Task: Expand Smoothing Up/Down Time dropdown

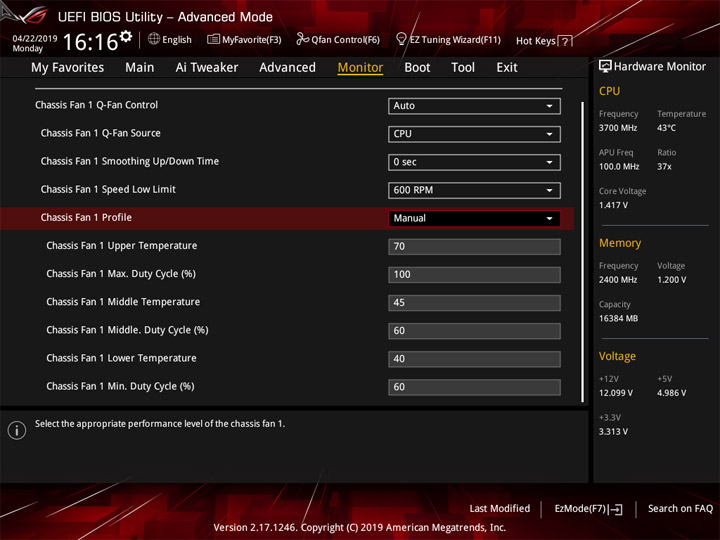Action: (474, 162)
